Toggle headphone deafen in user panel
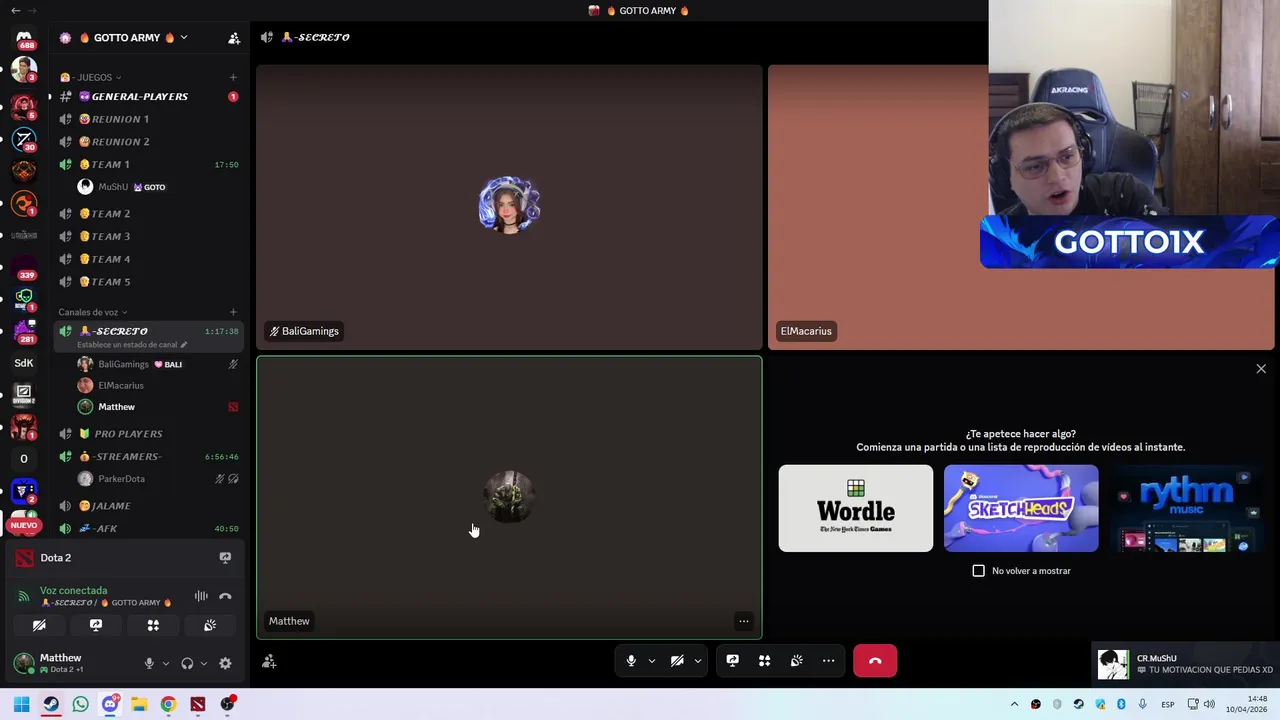The width and height of the screenshot is (1280, 720). [187, 663]
